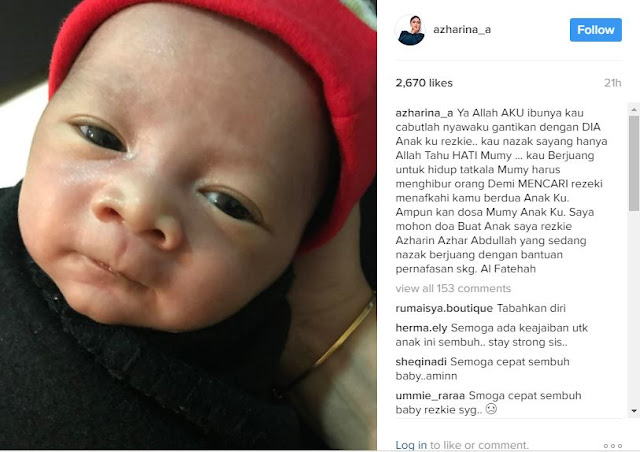Open the azharina_a profile avatar
Screen dimensions: 640x452
411,30
